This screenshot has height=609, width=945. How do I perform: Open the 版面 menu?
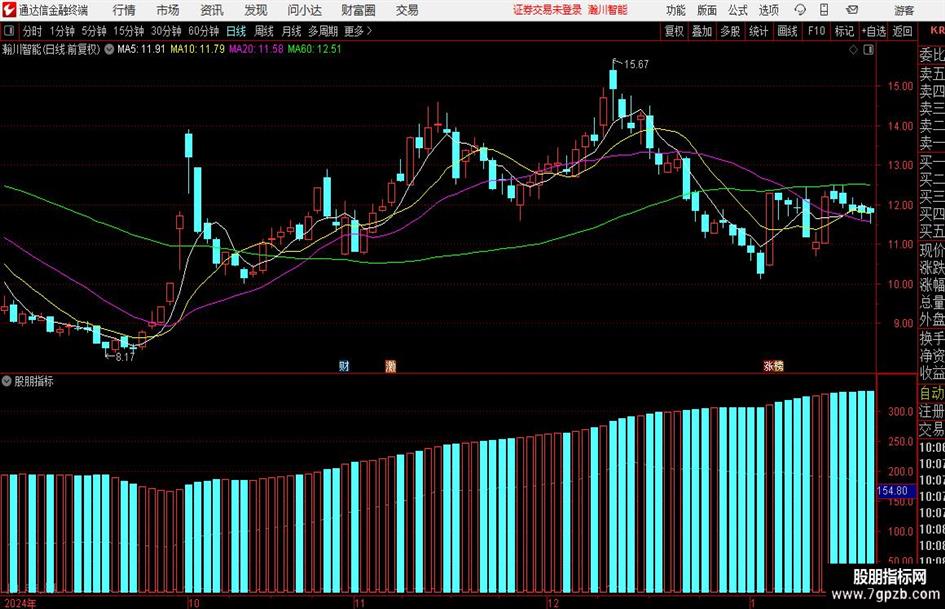click(706, 10)
